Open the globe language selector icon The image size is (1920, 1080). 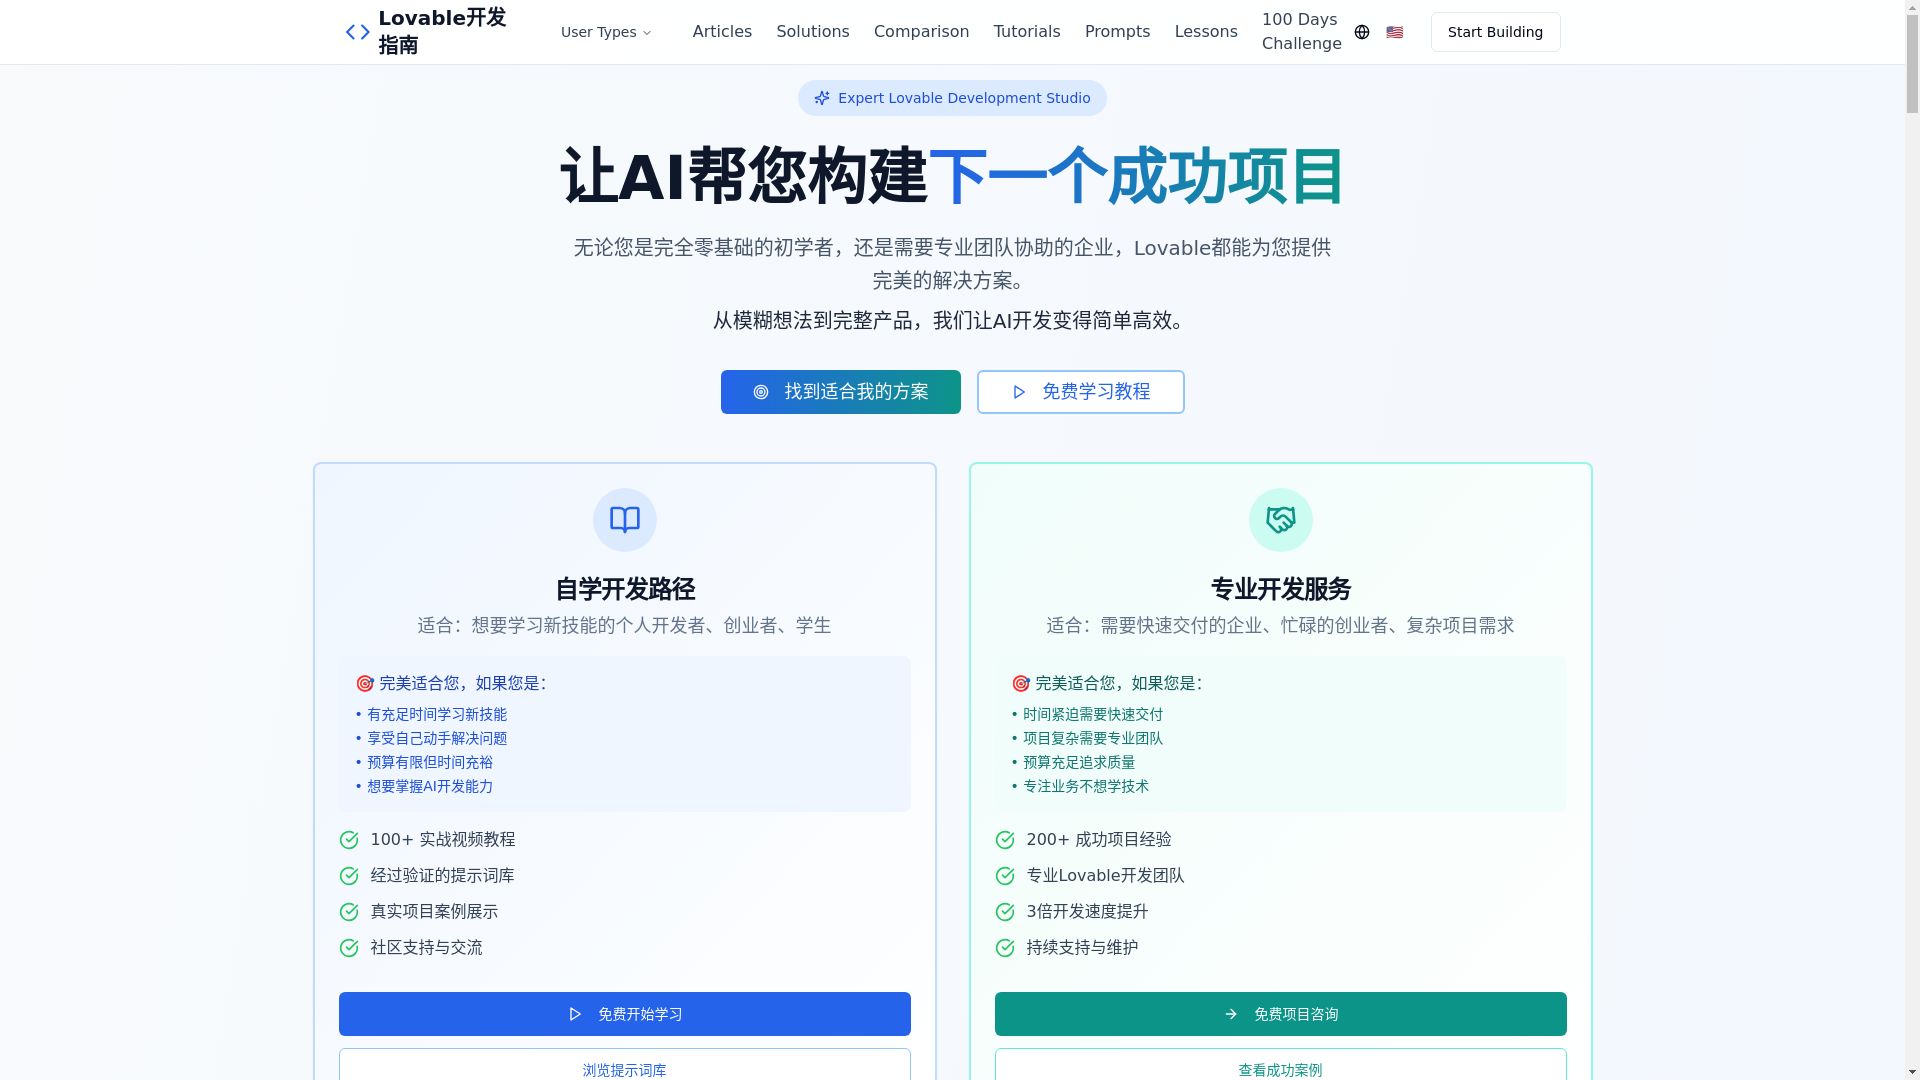(1362, 32)
